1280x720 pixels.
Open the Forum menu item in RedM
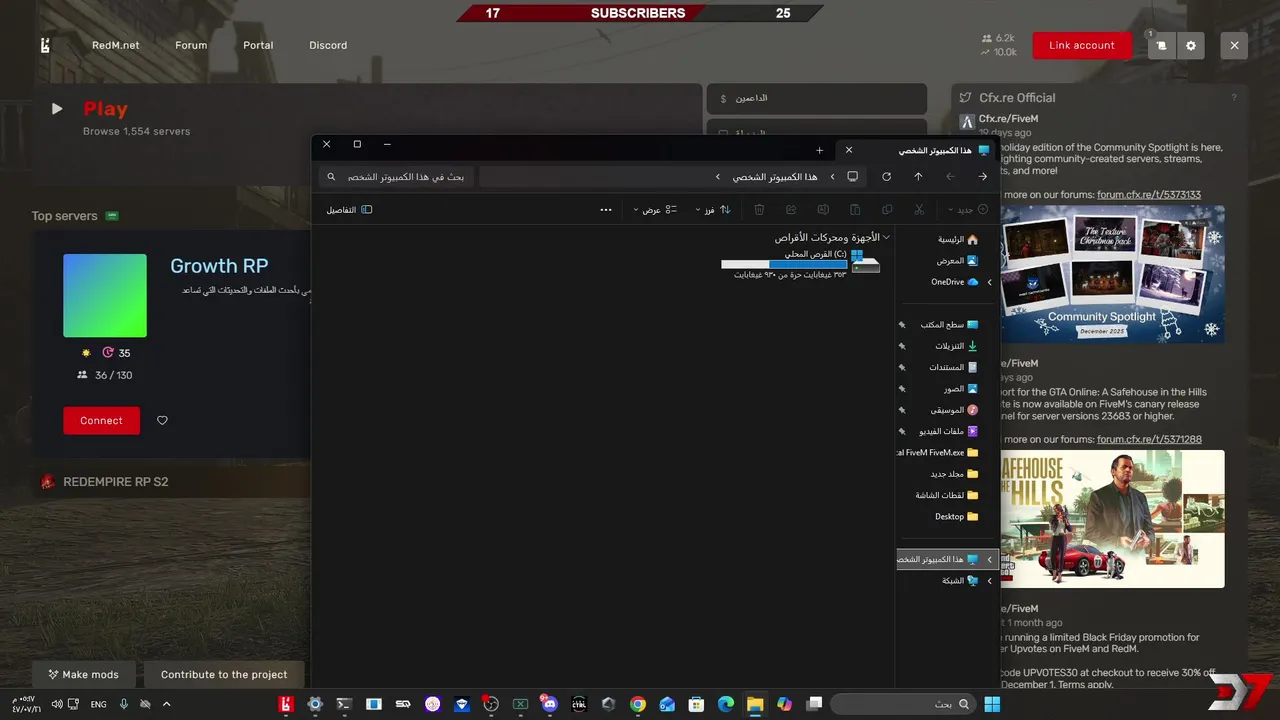point(191,45)
